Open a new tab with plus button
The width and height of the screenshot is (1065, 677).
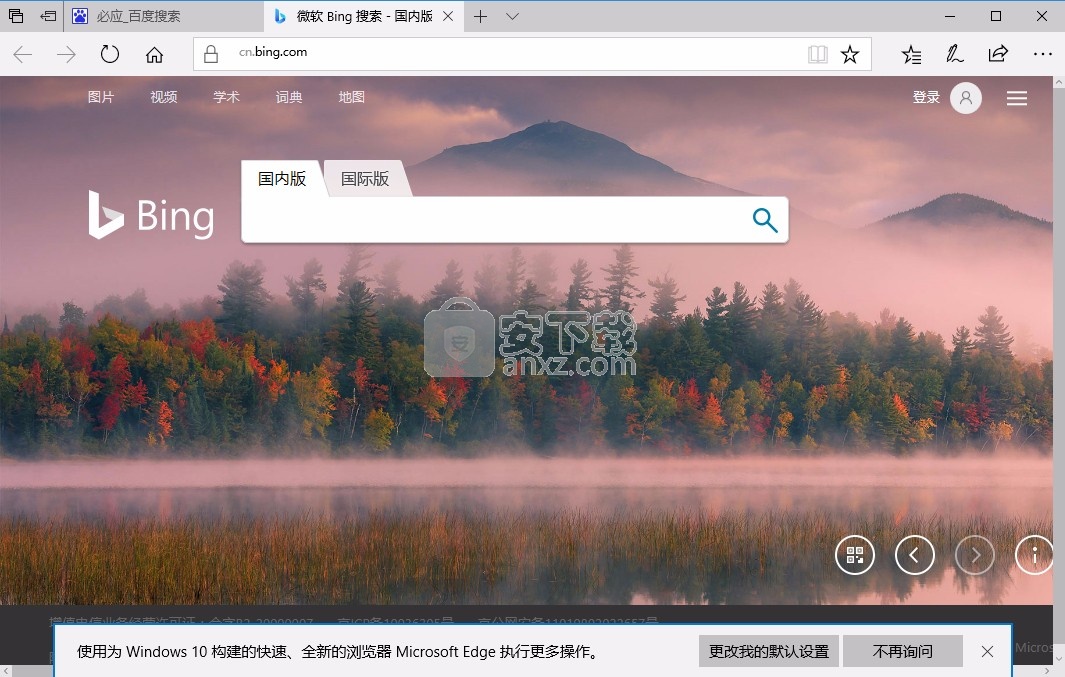480,16
